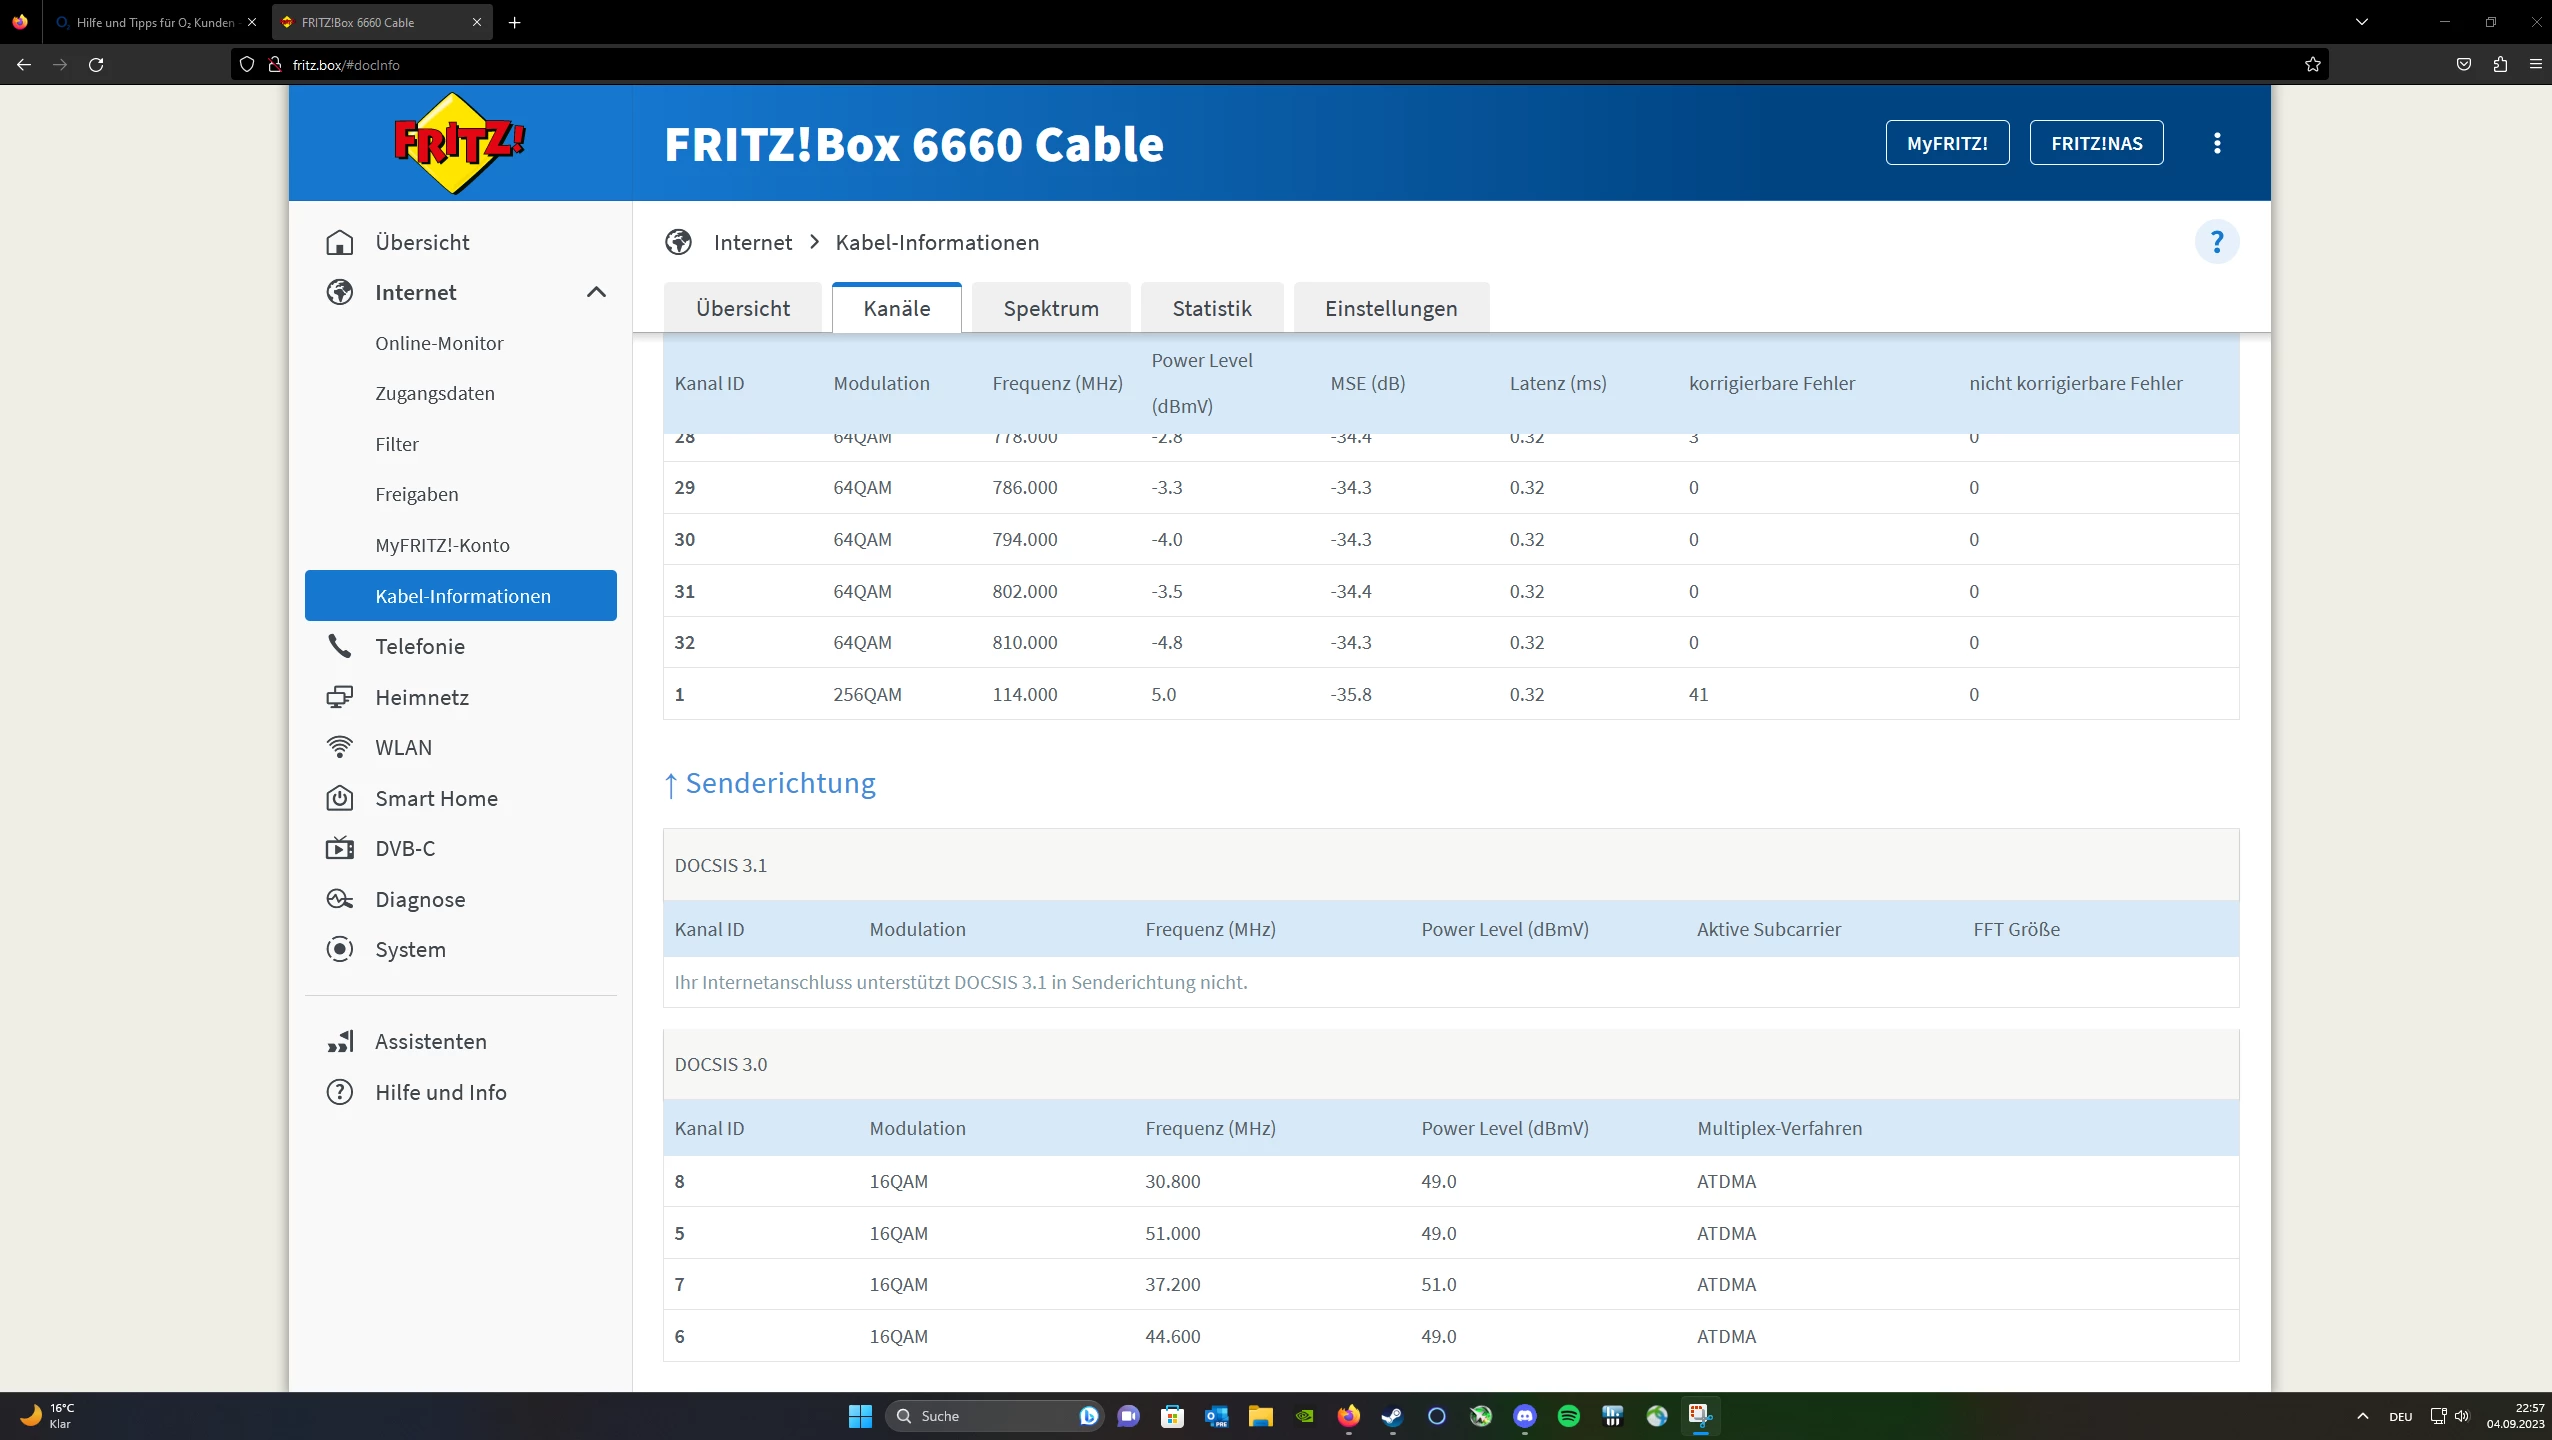This screenshot has height=1440, width=2552.
Task: Click the DVB-C television icon
Action: pyautogui.click(x=340, y=848)
